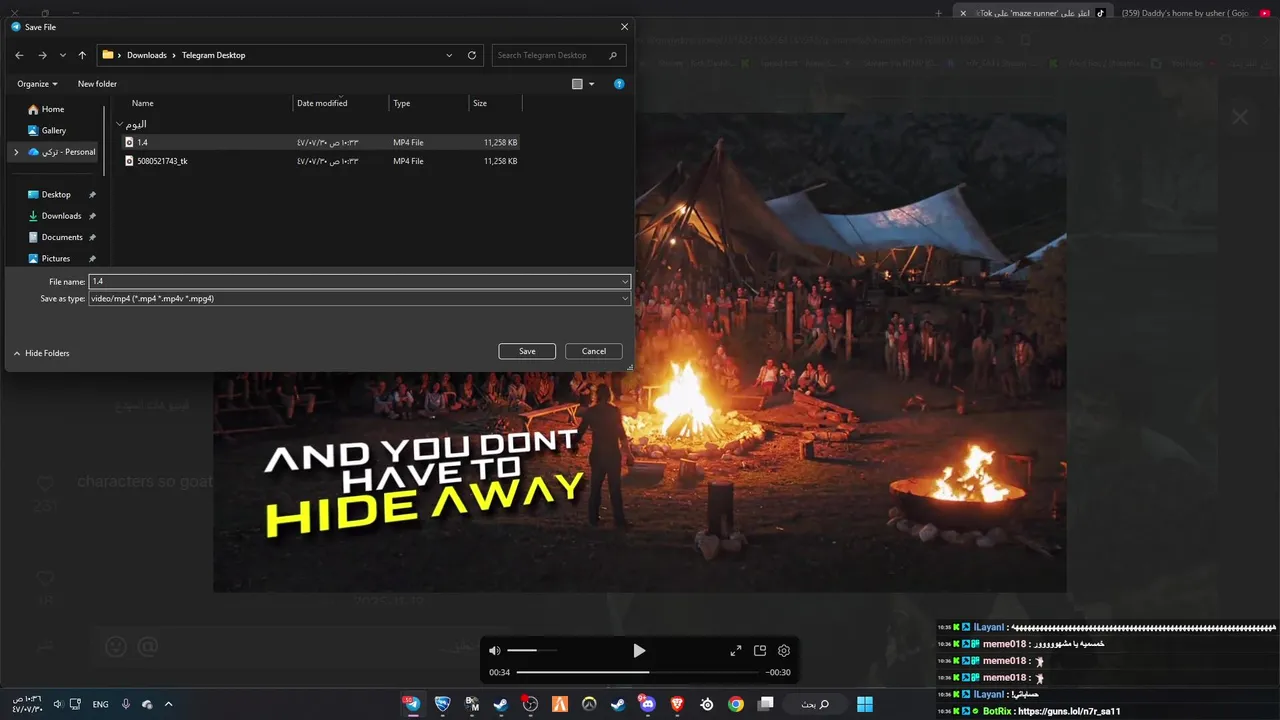Switch the ENG input language indicator
Screen dimensions: 1280x720
[x=100, y=704]
